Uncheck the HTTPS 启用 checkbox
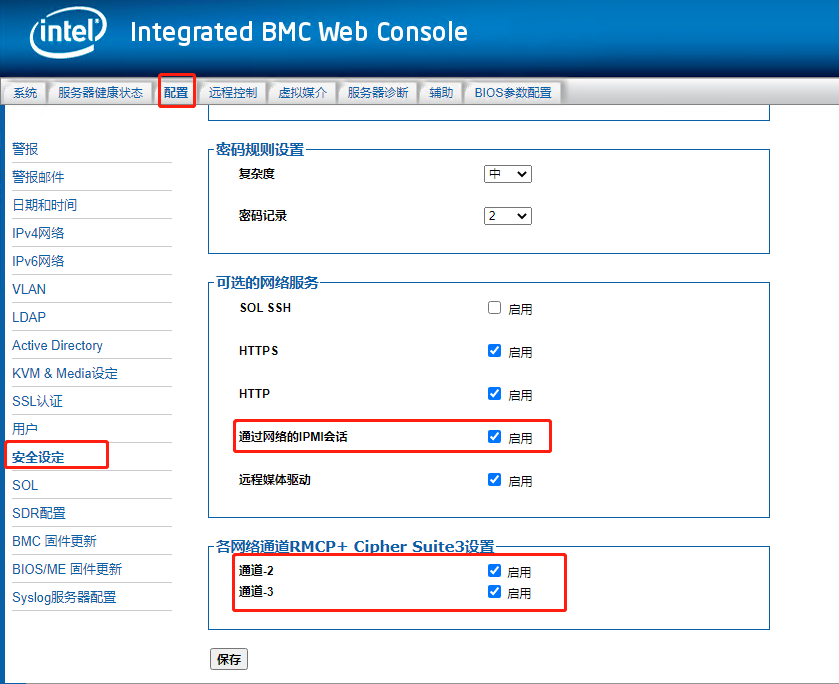The height and width of the screenshot is (684, 839). [x=494, y=351]
